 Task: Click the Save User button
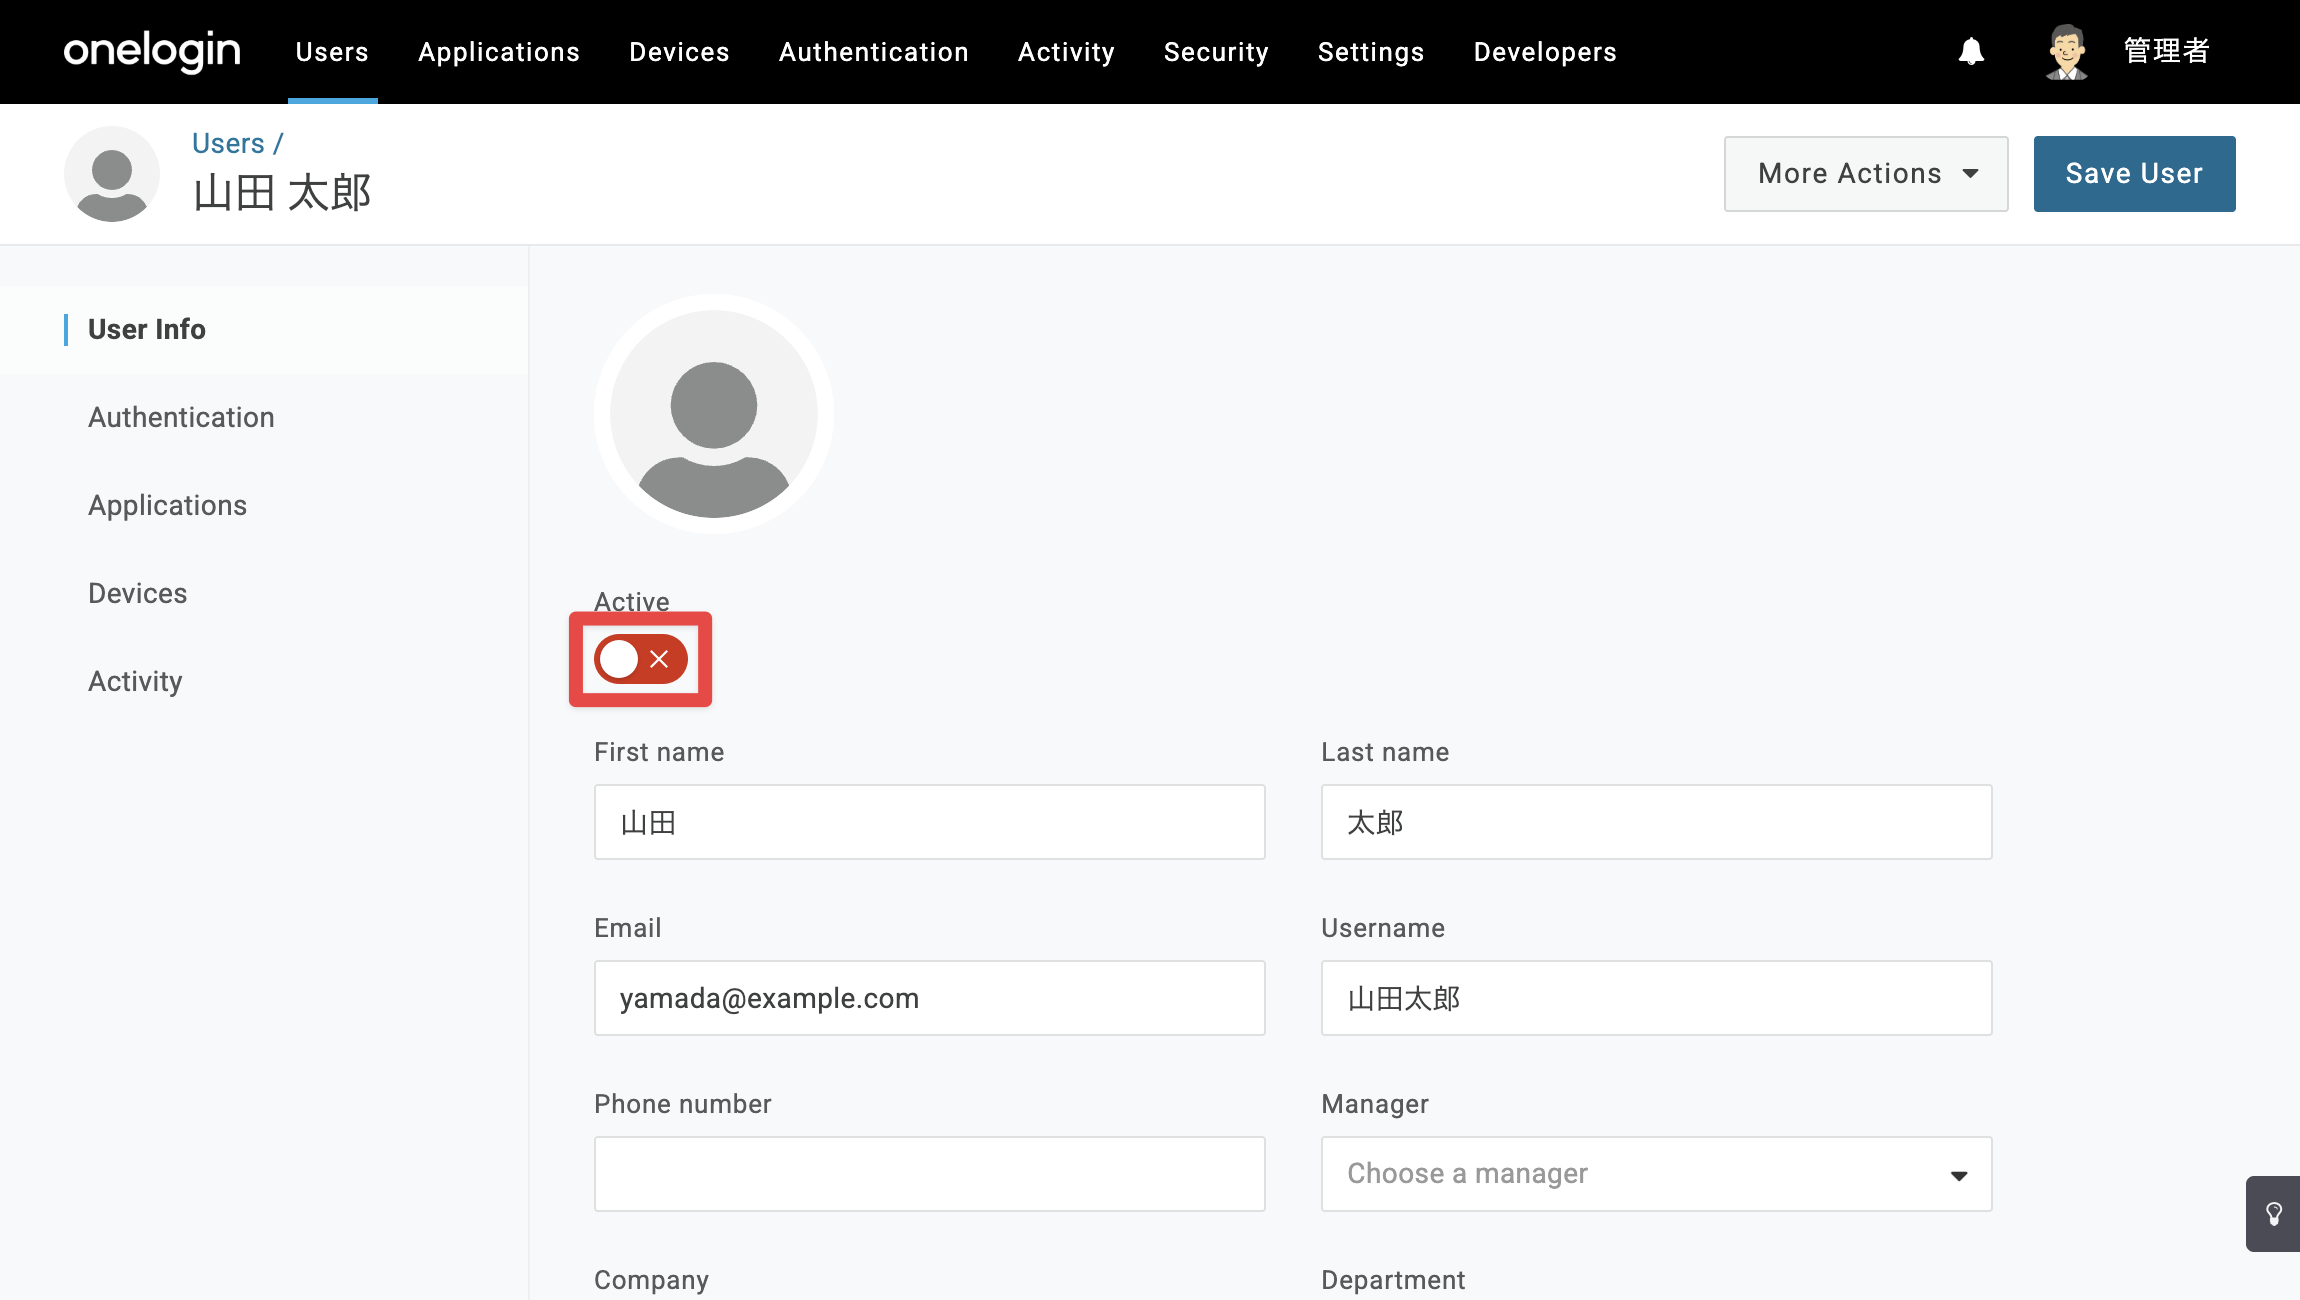[2134, 174]
